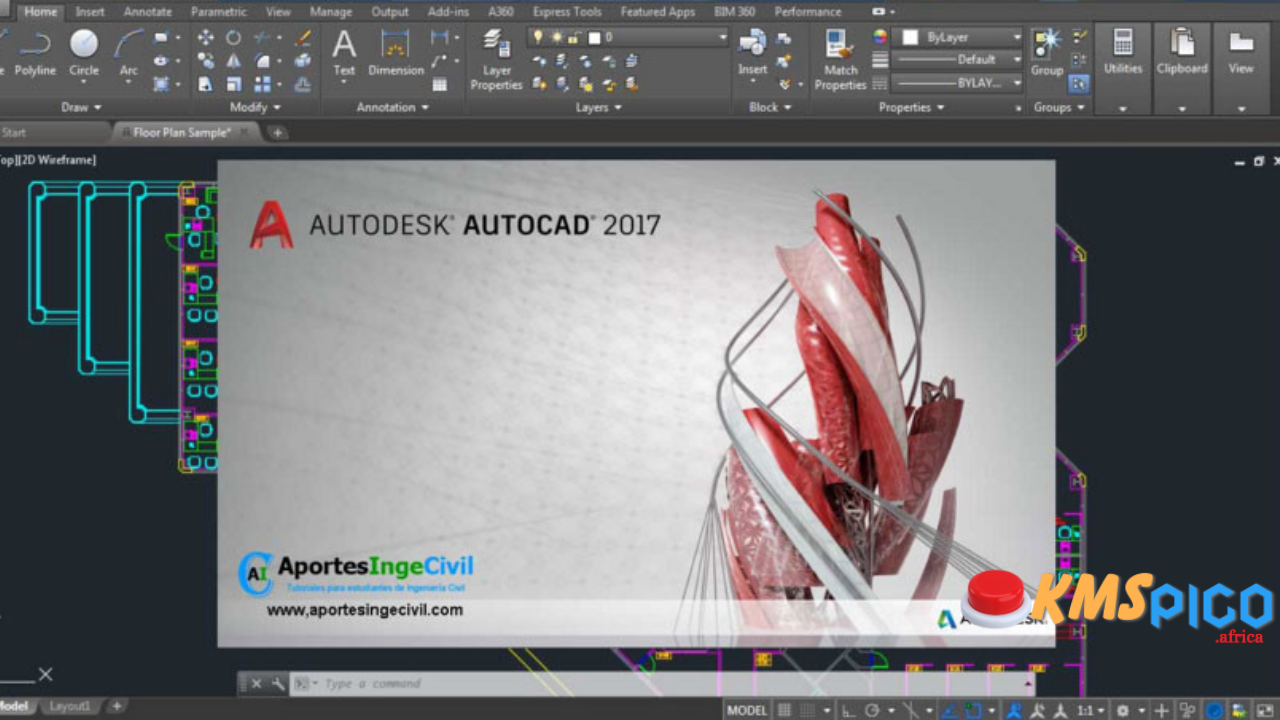Expand the Annotation panel
Screen dimensions: 1280x720
(x=392, y=107)
